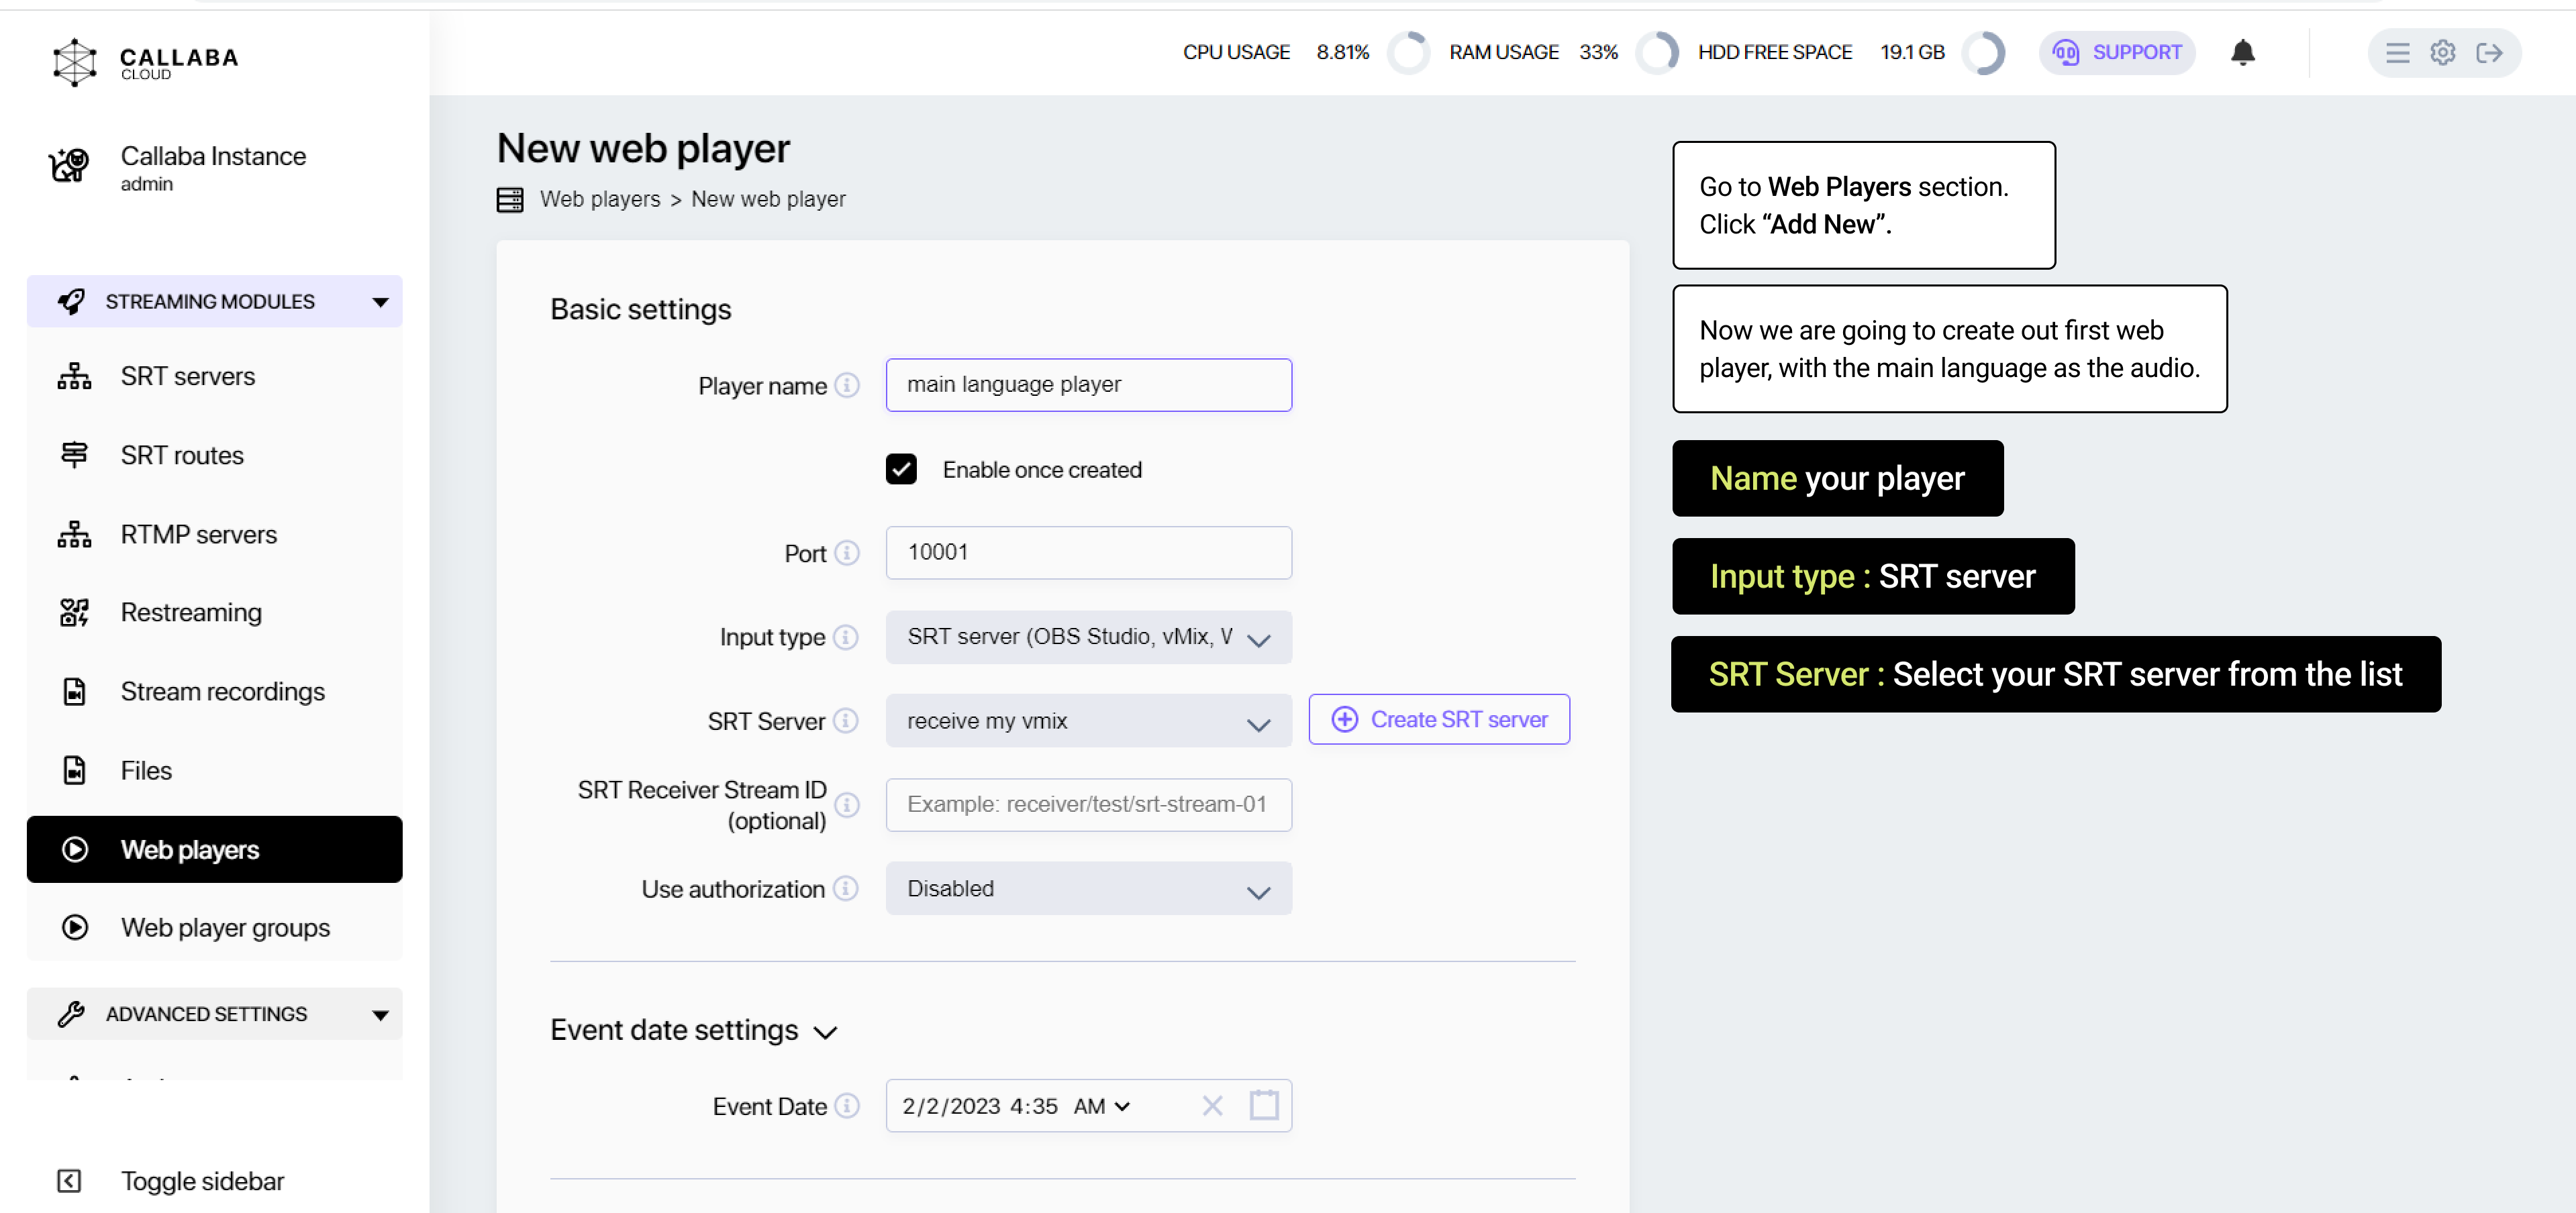Click the Web players breadcrumb link
The image size is (2576, 1213).
(599, 199)
